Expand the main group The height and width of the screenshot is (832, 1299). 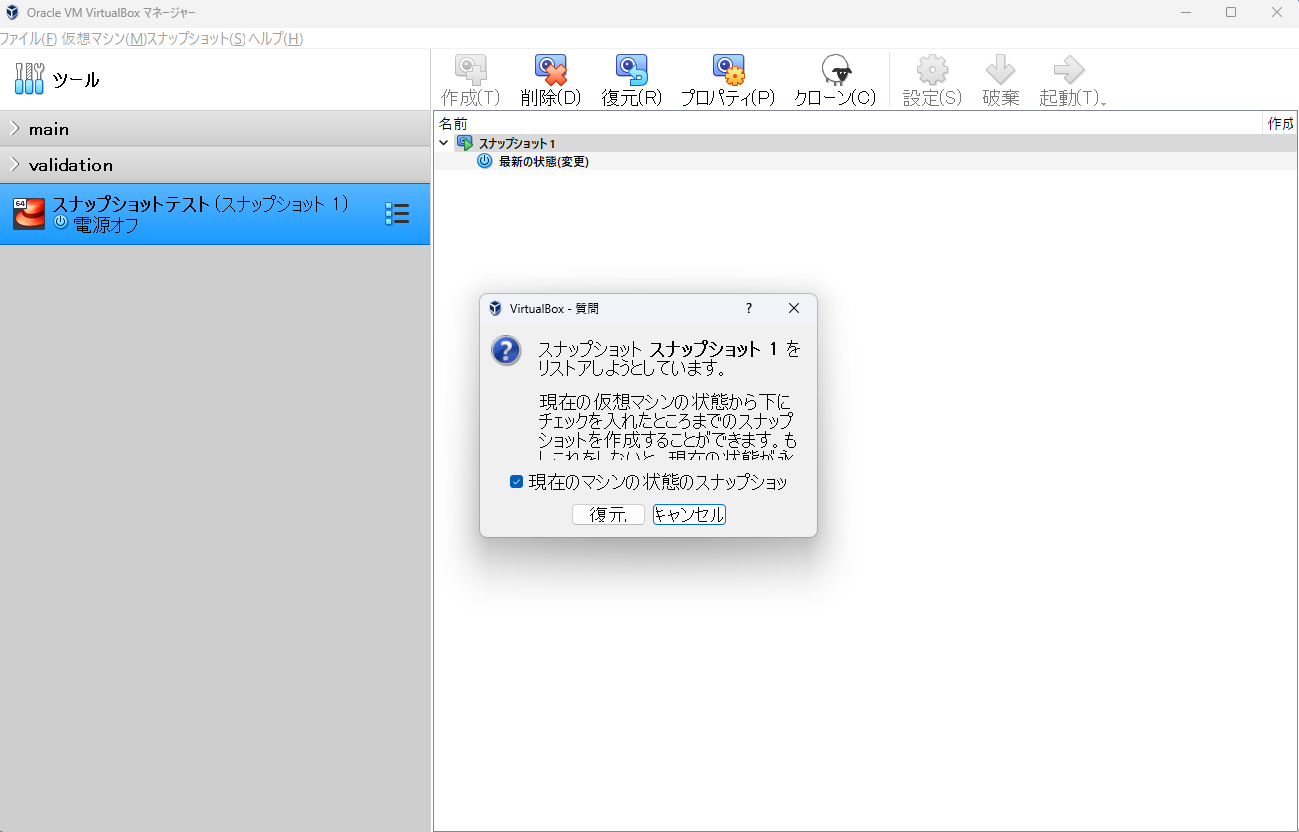point(16,128)
